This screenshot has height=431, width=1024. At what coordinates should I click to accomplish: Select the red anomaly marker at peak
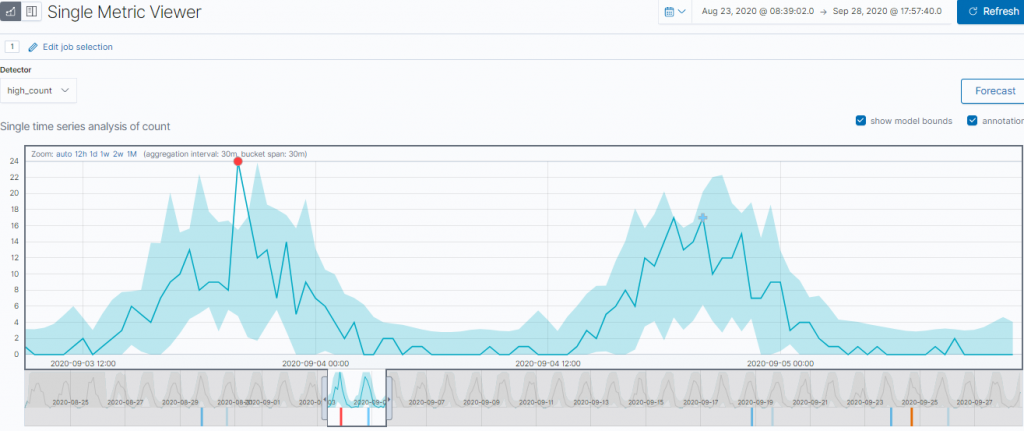point(238,161)
